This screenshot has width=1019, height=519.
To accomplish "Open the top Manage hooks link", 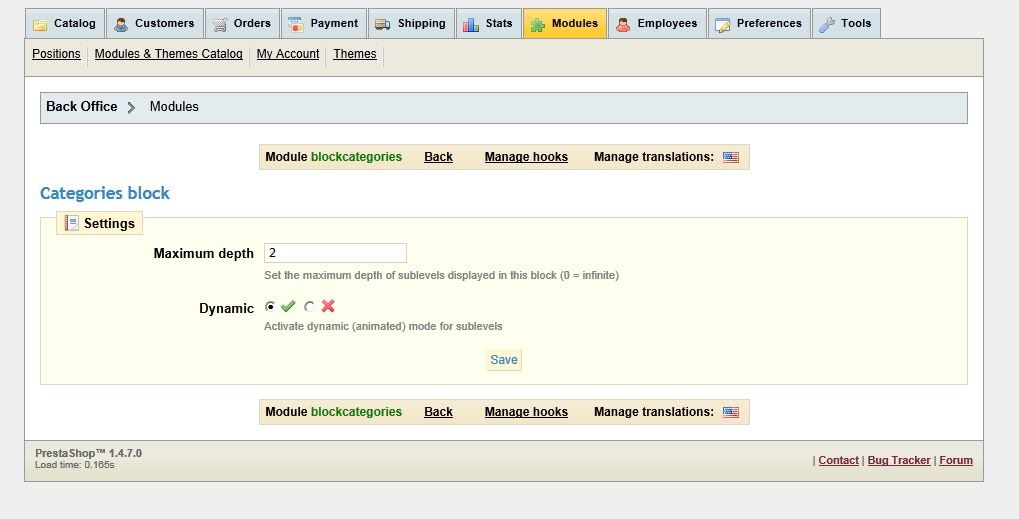I will [x=526, y=157].
